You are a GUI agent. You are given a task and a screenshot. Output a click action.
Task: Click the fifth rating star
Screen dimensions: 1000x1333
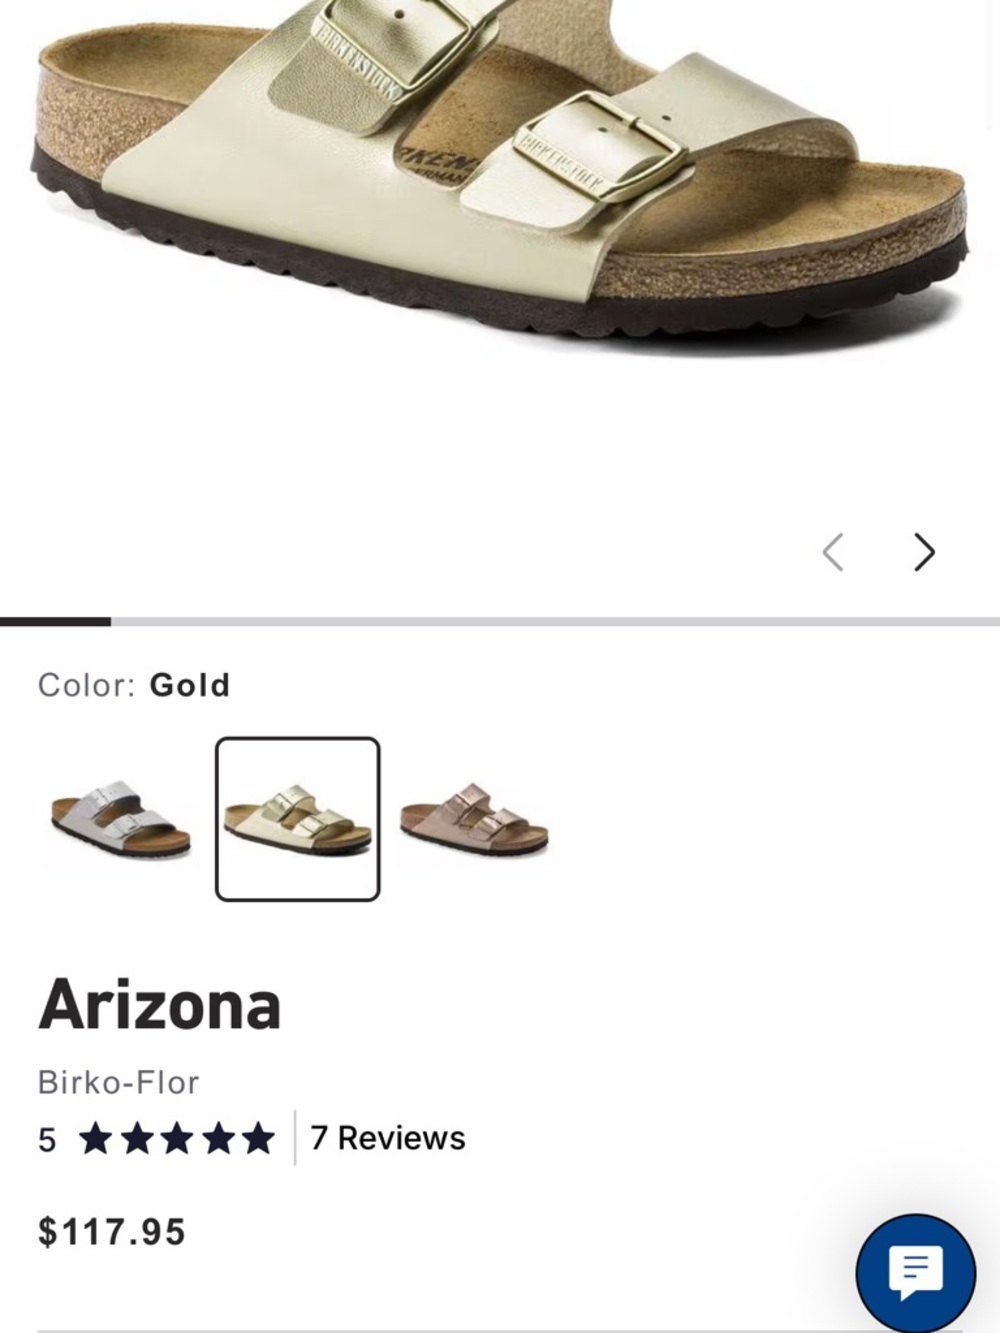259,1137
